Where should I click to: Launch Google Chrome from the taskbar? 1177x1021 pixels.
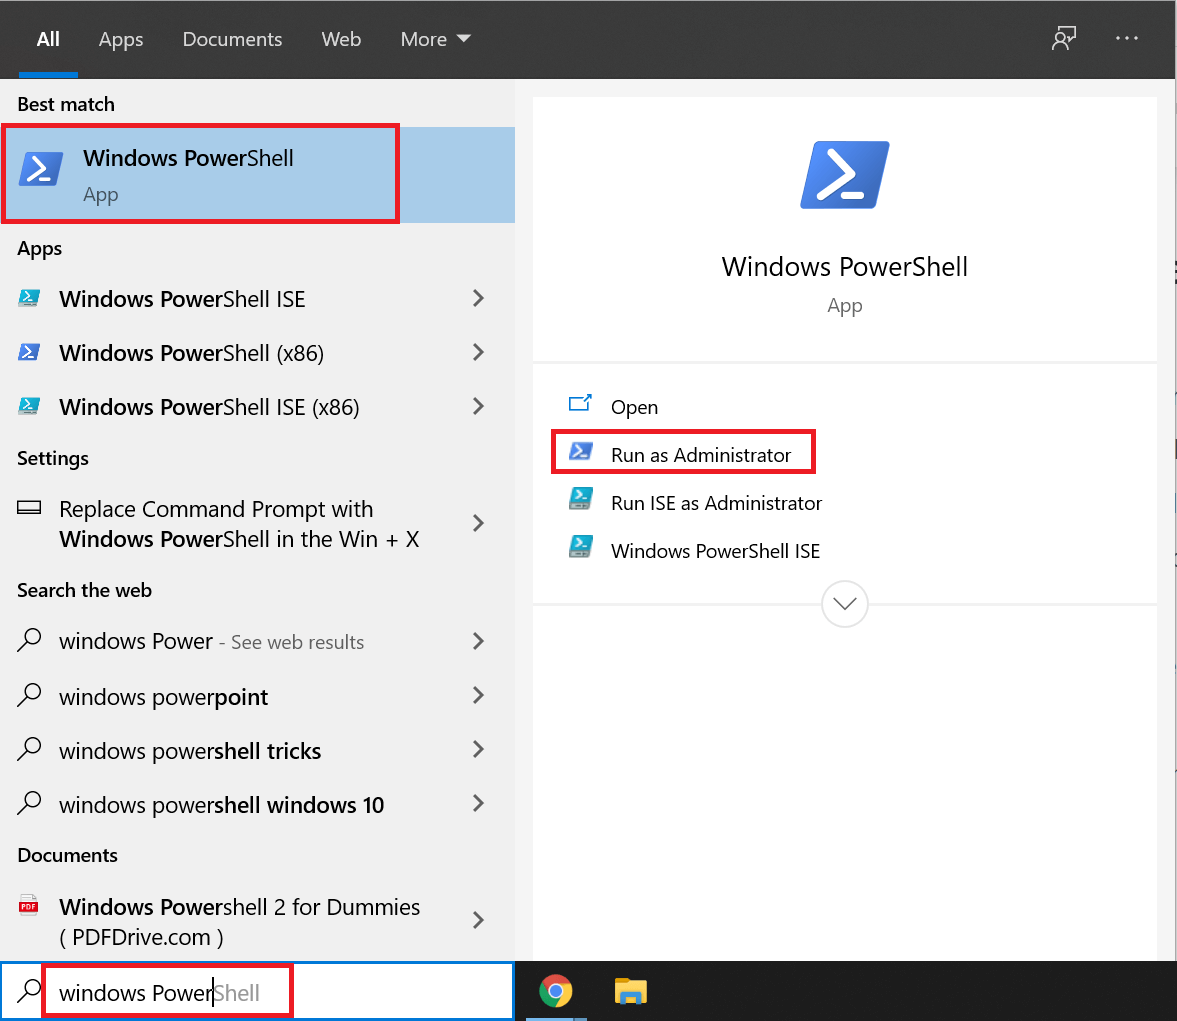(x=556, y=992)
